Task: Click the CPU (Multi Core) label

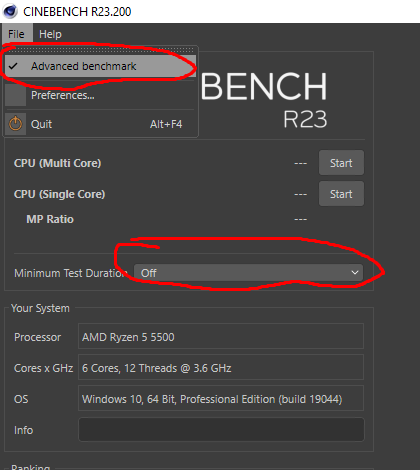Action: point(57,163)
